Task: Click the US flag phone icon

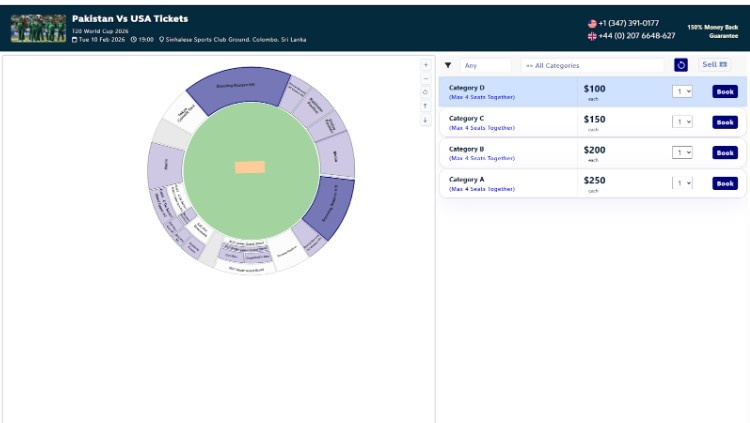Action: coord(592,23)
